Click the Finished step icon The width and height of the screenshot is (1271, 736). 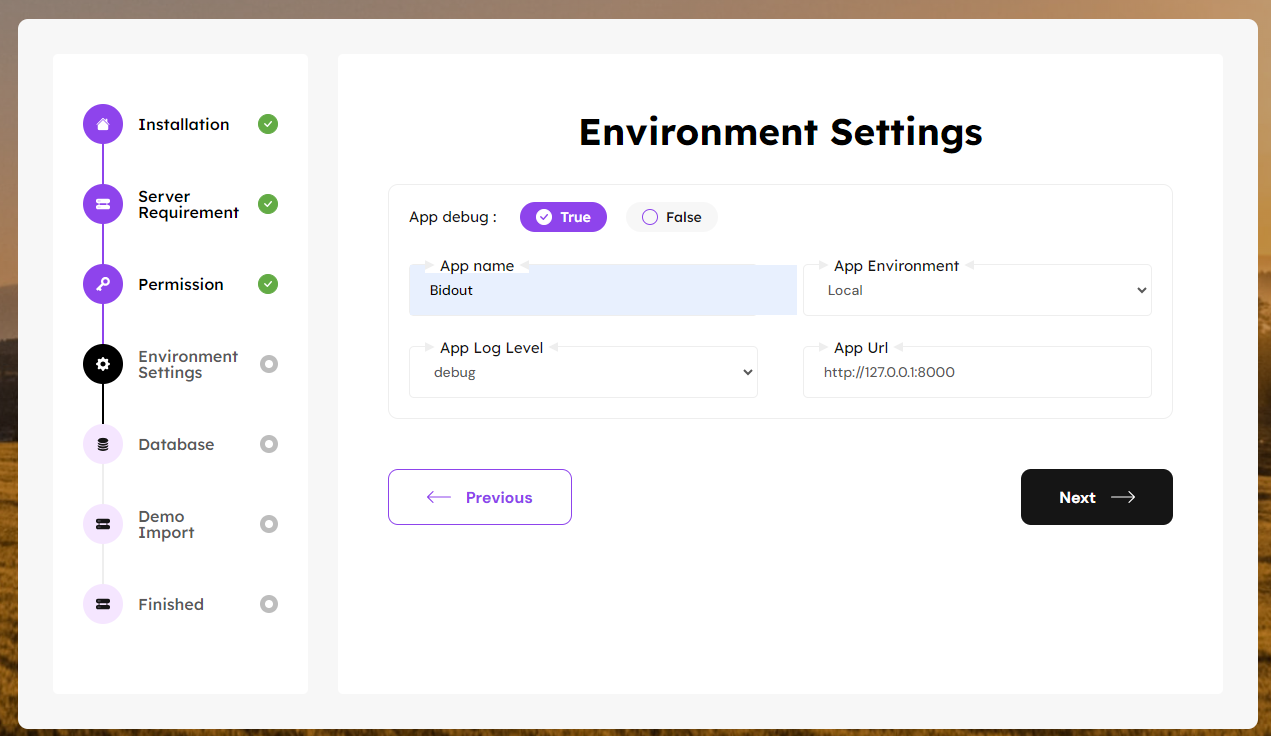103,604
